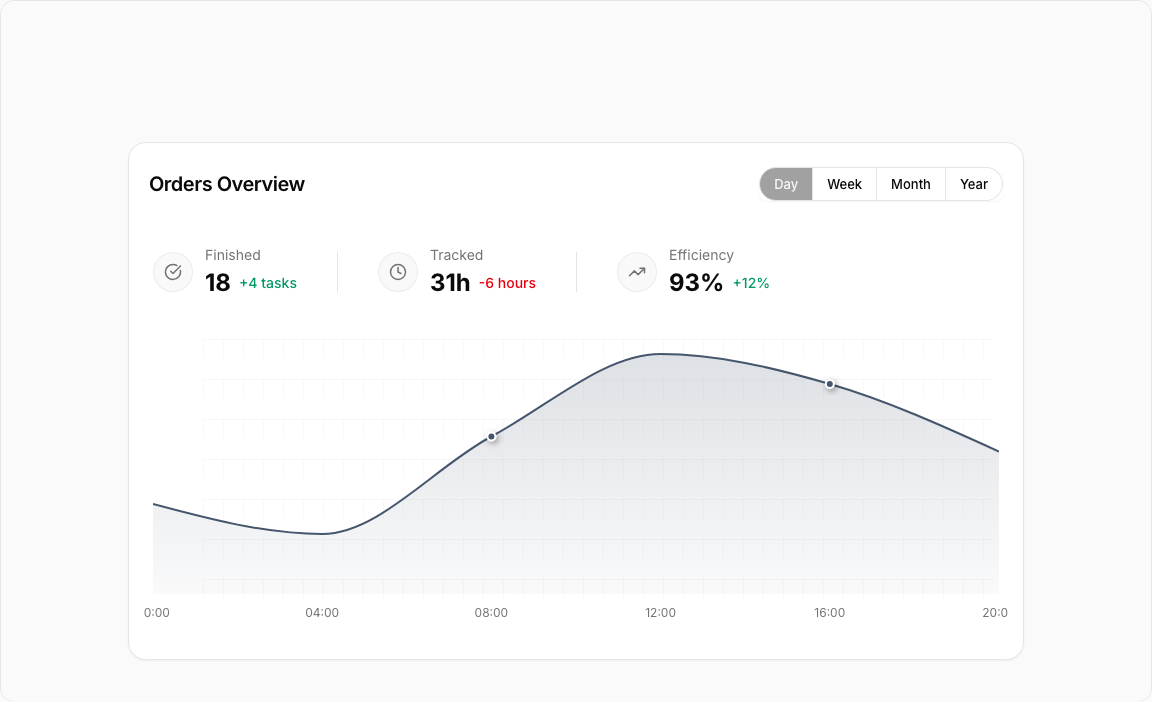This screenshot has height=702, width=1152.
Task: Switch to the Month view
Action: pyautogui.click(x=910, y=184)
